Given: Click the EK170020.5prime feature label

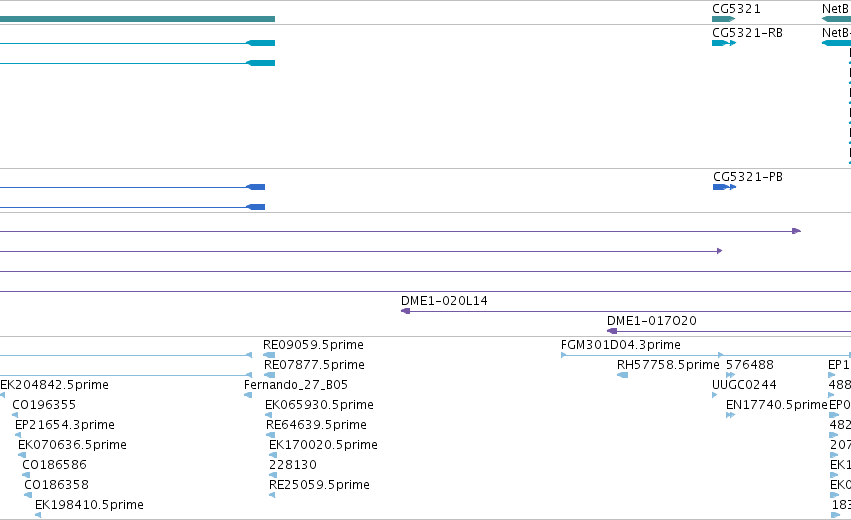Looking at the screenshot, I should pos(323,445).
